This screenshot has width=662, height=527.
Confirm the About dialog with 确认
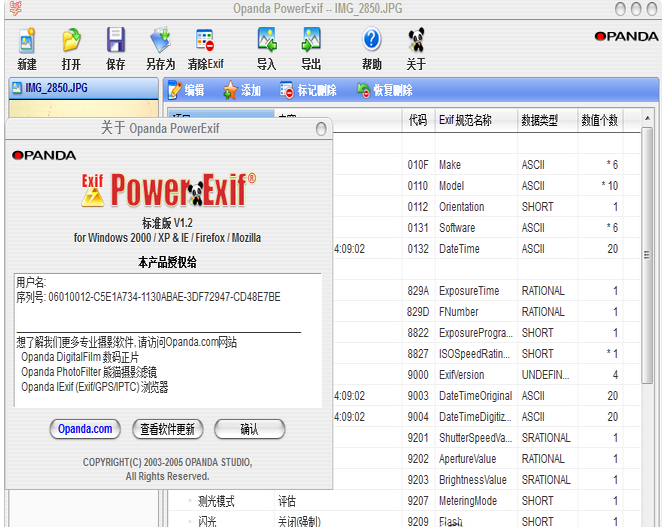pos(249,429)
